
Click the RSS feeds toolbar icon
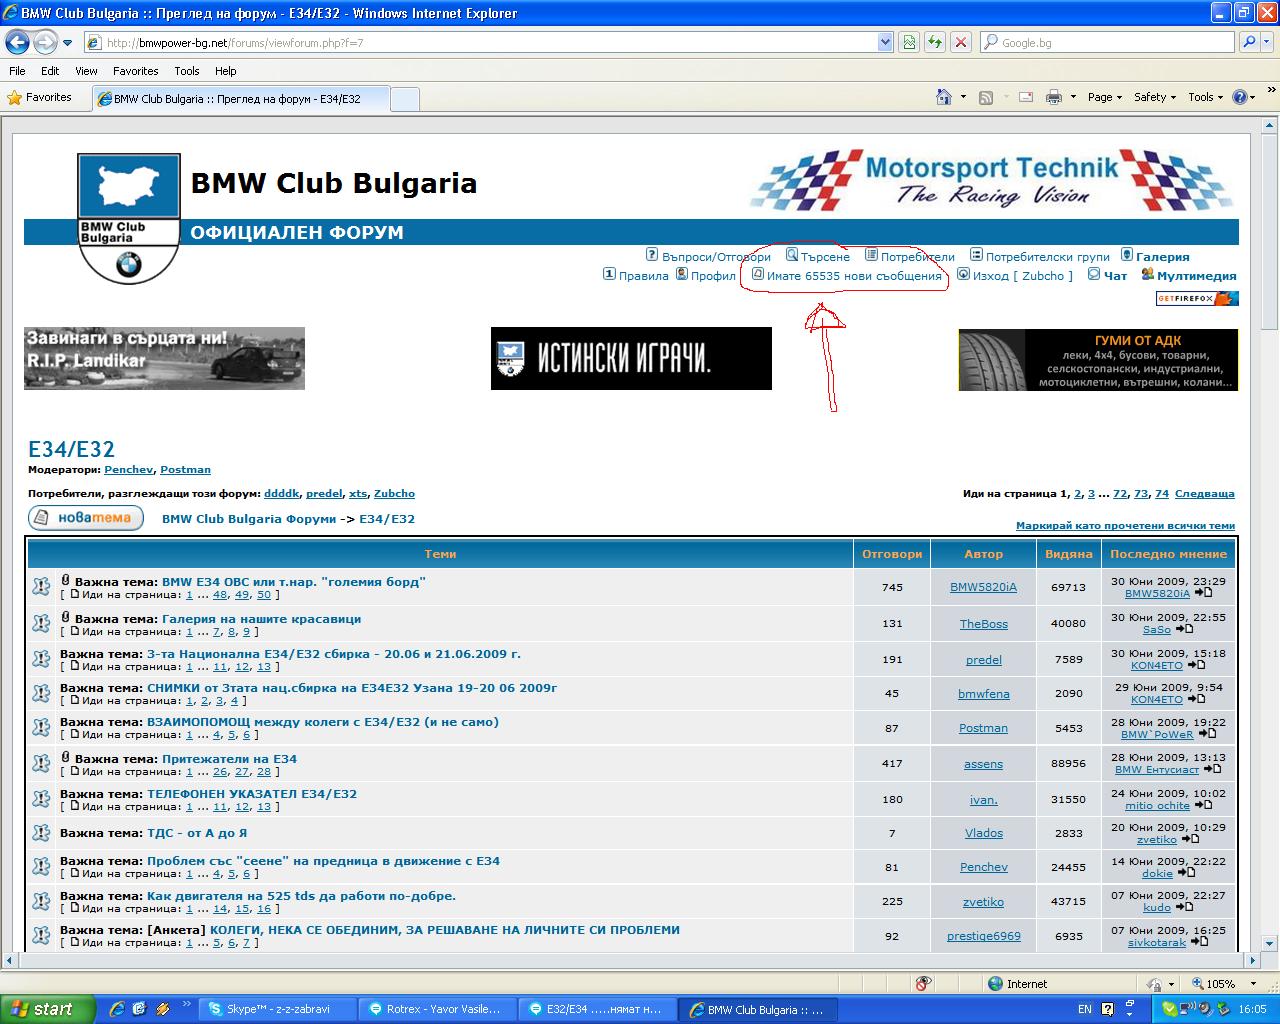point(986,97)
